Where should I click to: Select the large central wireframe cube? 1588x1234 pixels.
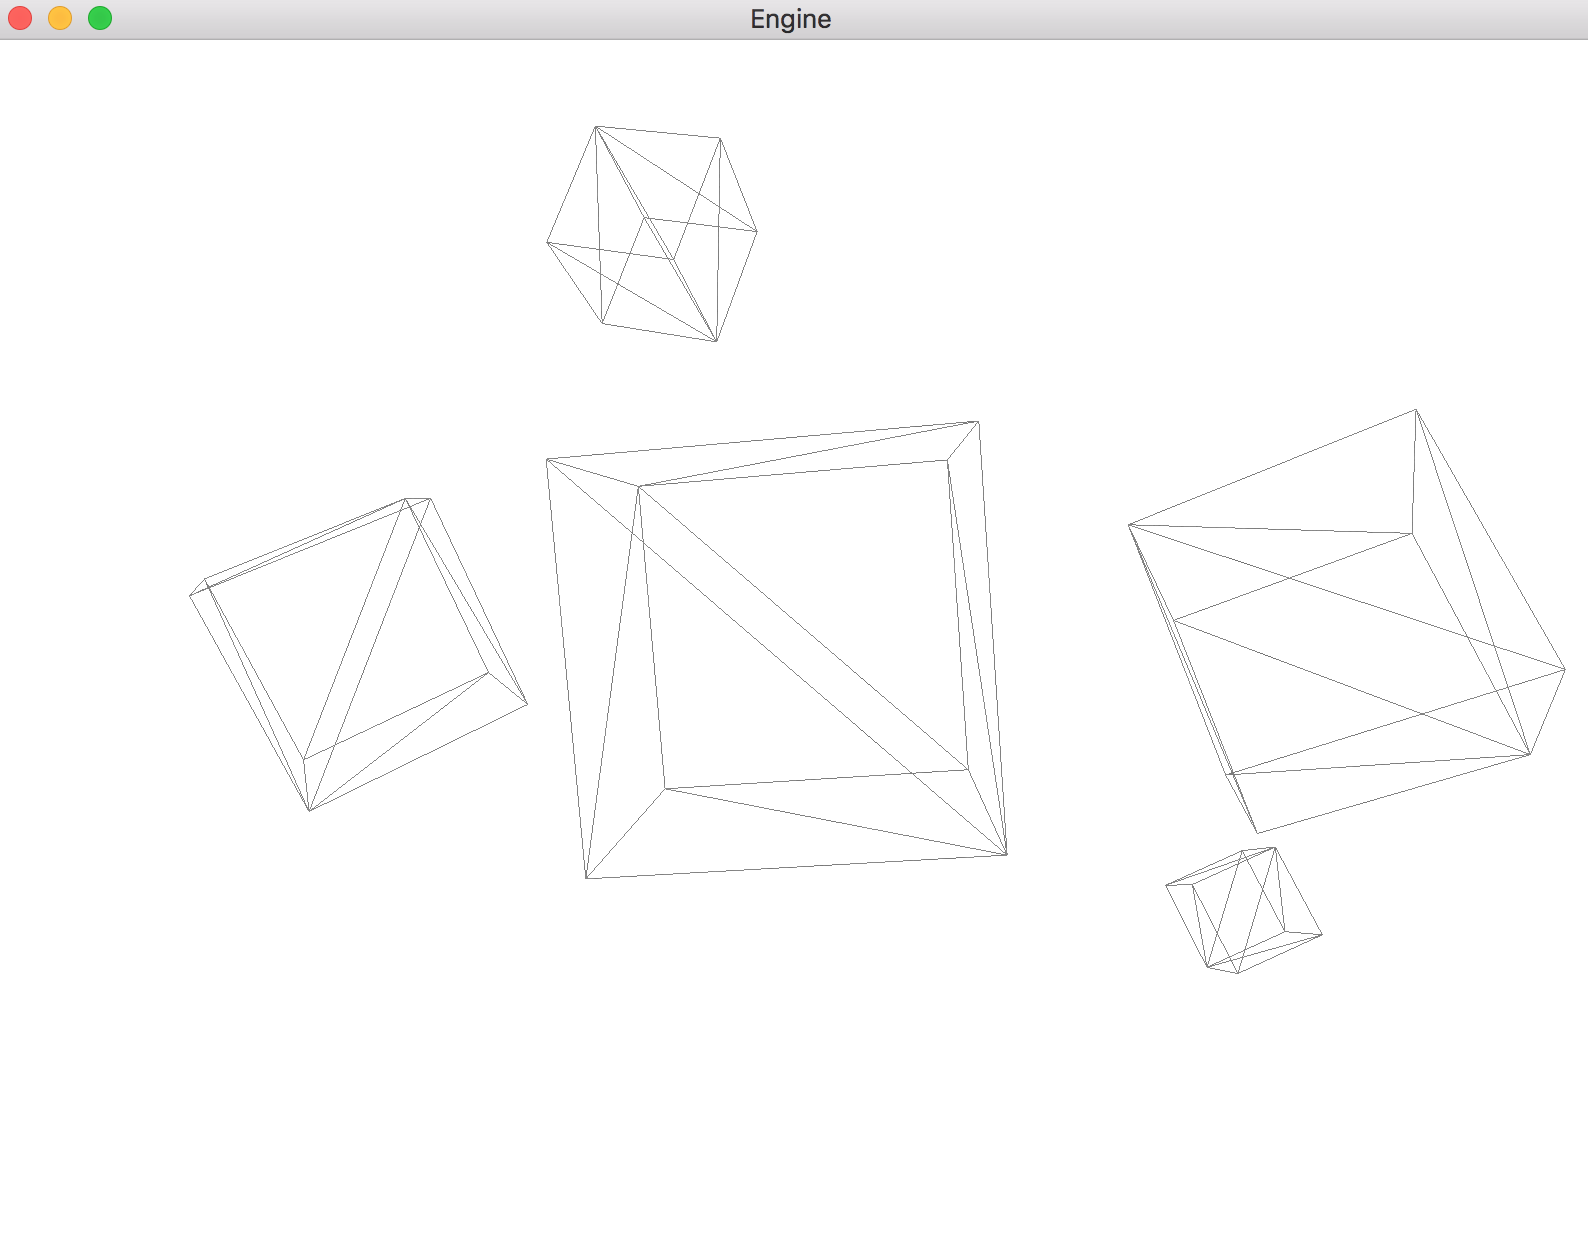tap(777, 650)
